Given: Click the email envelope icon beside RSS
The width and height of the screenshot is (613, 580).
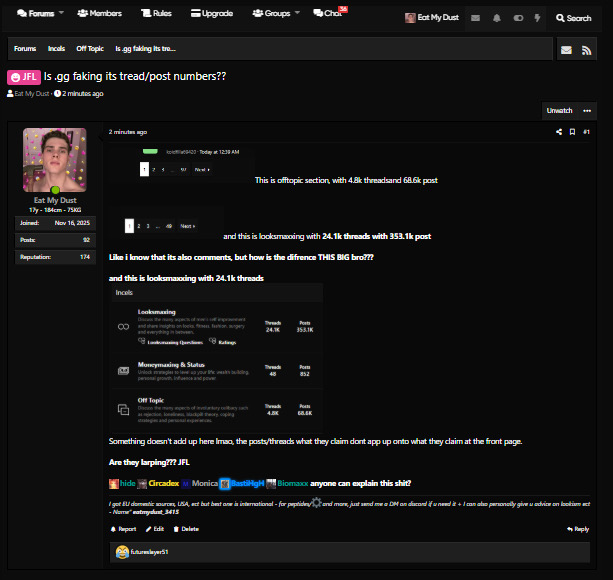Looking at the screenshot, I should (x=566, y=50).
